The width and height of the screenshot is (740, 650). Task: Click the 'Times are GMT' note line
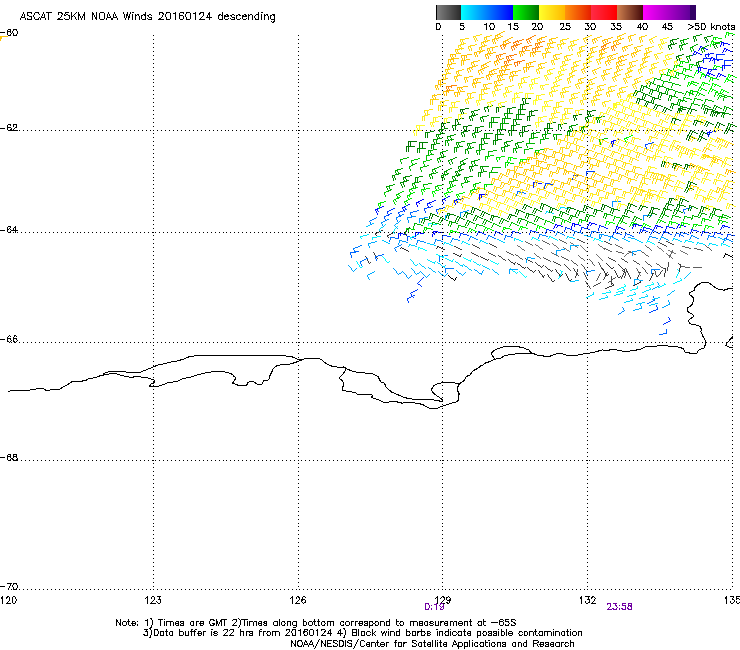pos(316,623)
